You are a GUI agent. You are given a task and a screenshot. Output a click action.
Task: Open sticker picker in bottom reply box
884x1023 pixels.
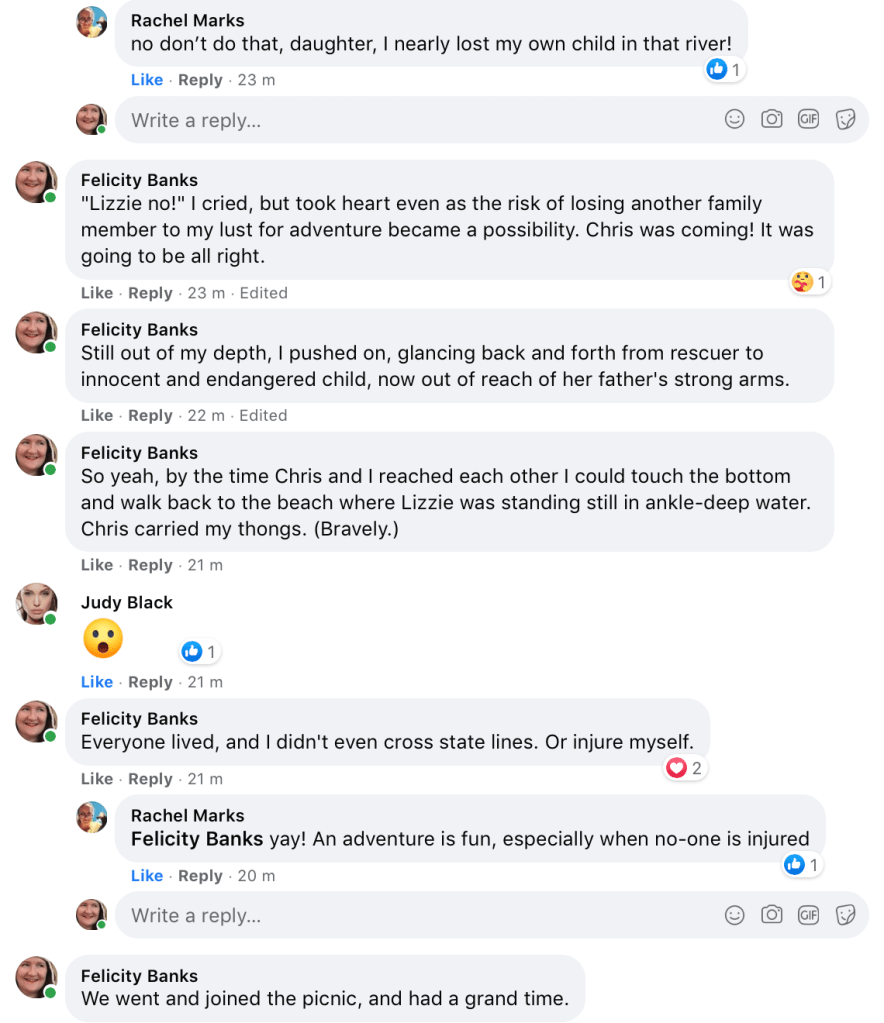point(845,915)
